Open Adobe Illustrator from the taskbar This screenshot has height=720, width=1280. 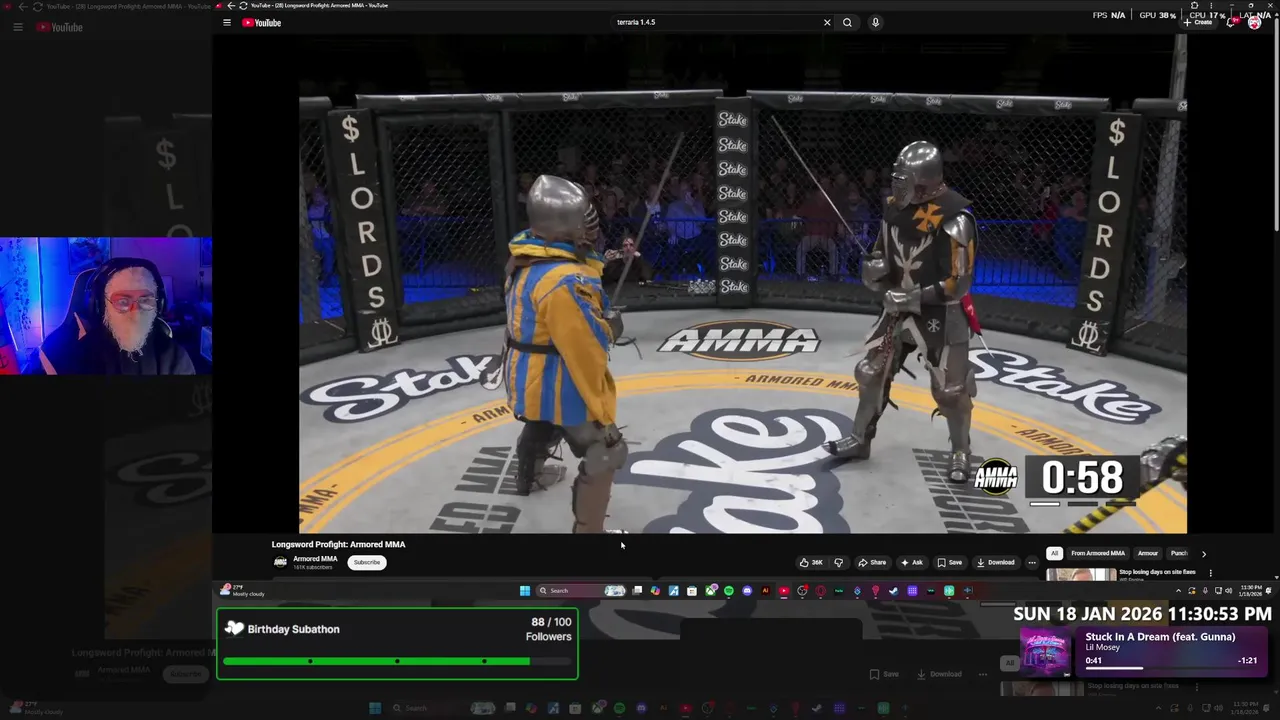coord(765,590)
